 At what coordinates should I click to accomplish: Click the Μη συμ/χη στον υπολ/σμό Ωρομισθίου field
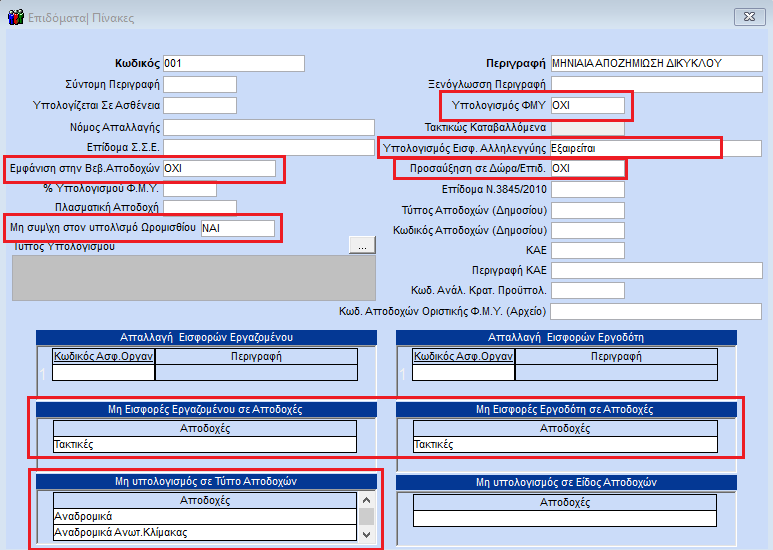(237, 229)
